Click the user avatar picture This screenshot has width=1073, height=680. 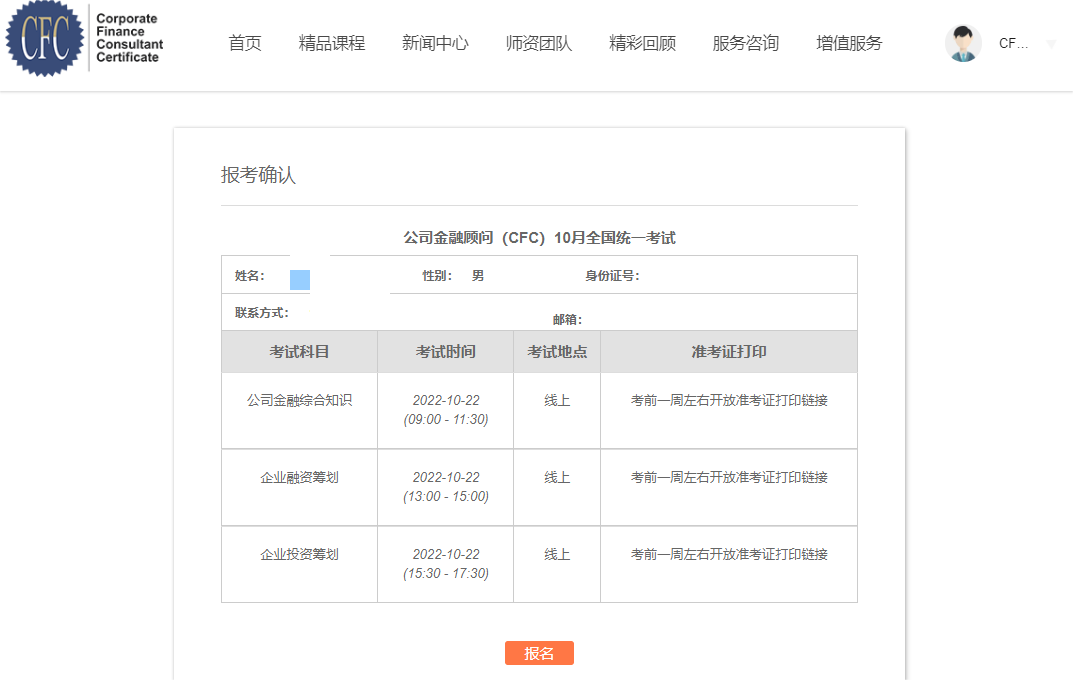point(963,43)
